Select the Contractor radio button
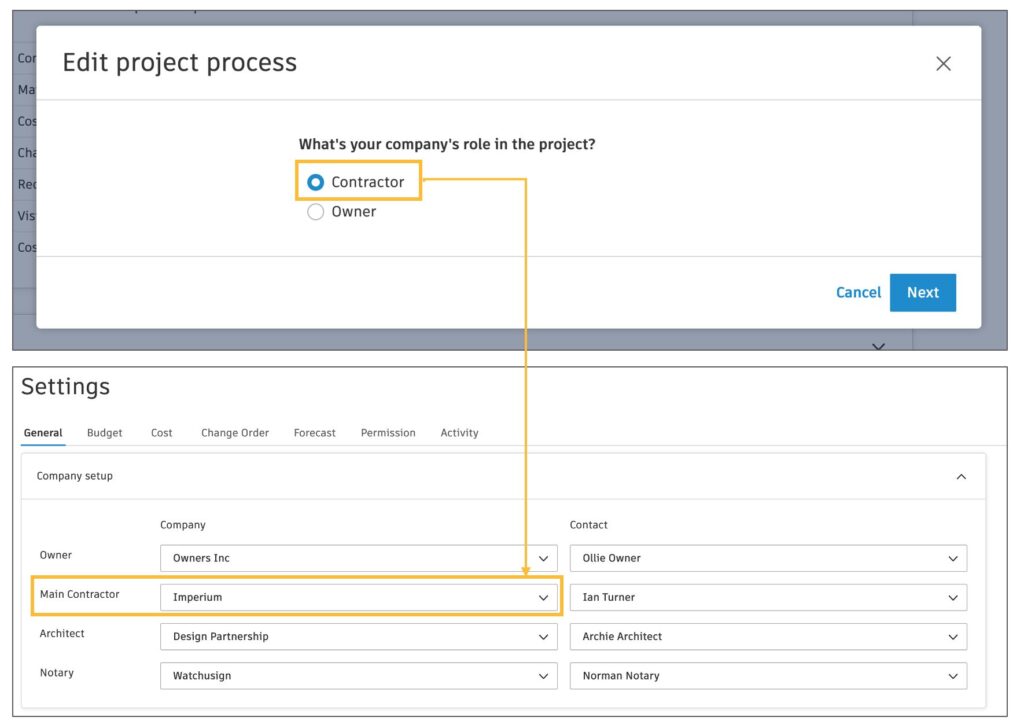The height and width of the screenshot is (728, 1024). (316, 182)
